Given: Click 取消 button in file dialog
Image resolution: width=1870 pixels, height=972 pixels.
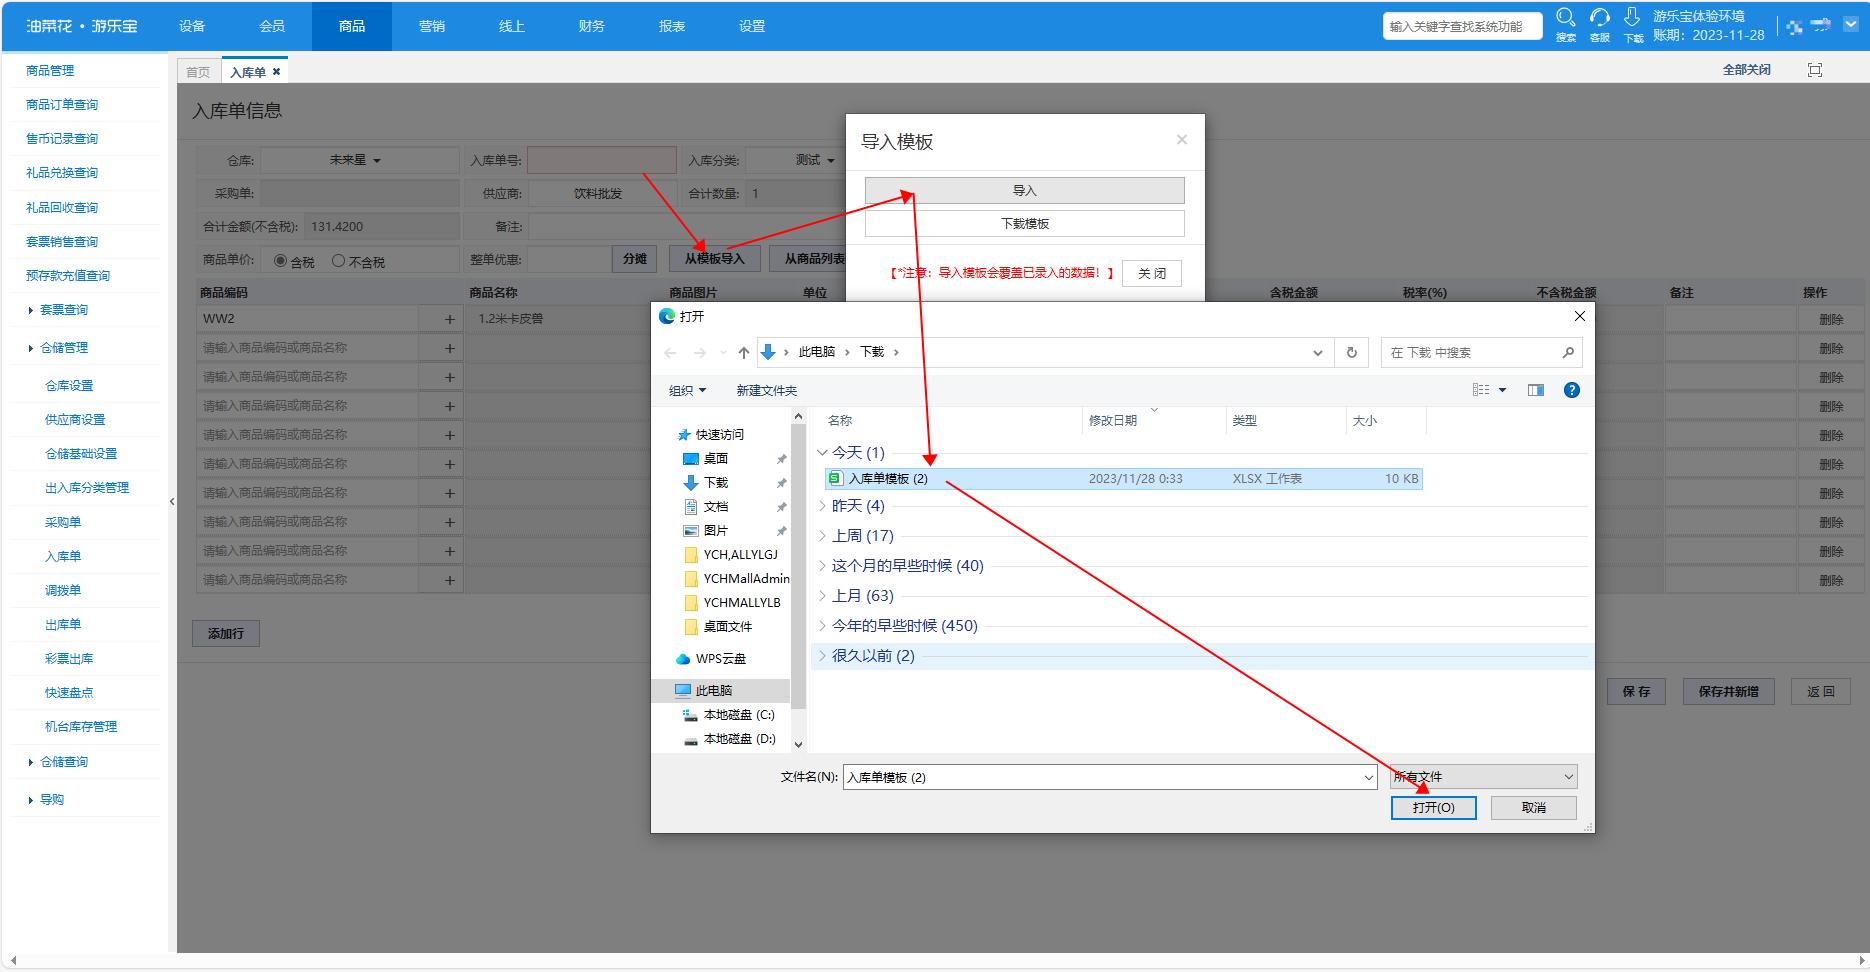Looking at the screenshot, I should pos(1533,807).
